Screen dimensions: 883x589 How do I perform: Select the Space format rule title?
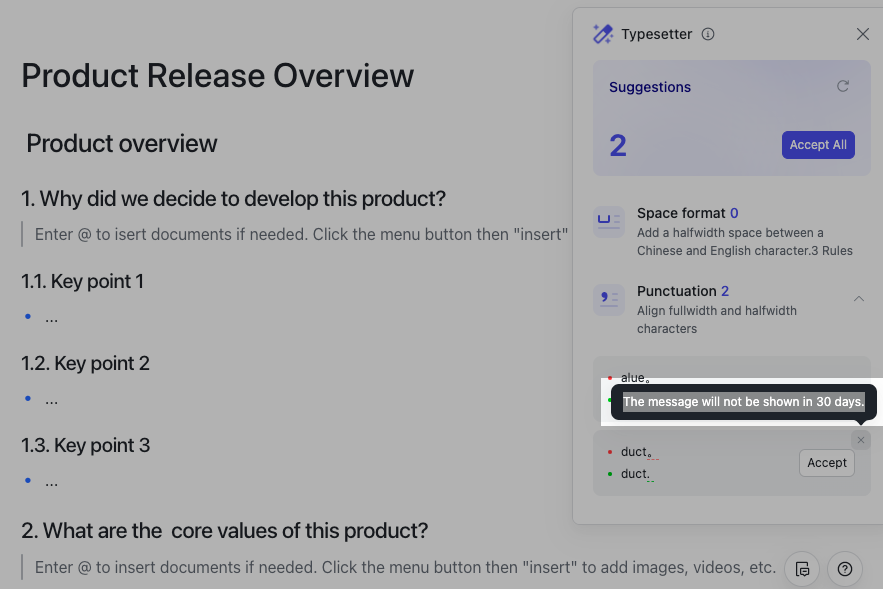[x=680, y=213]
